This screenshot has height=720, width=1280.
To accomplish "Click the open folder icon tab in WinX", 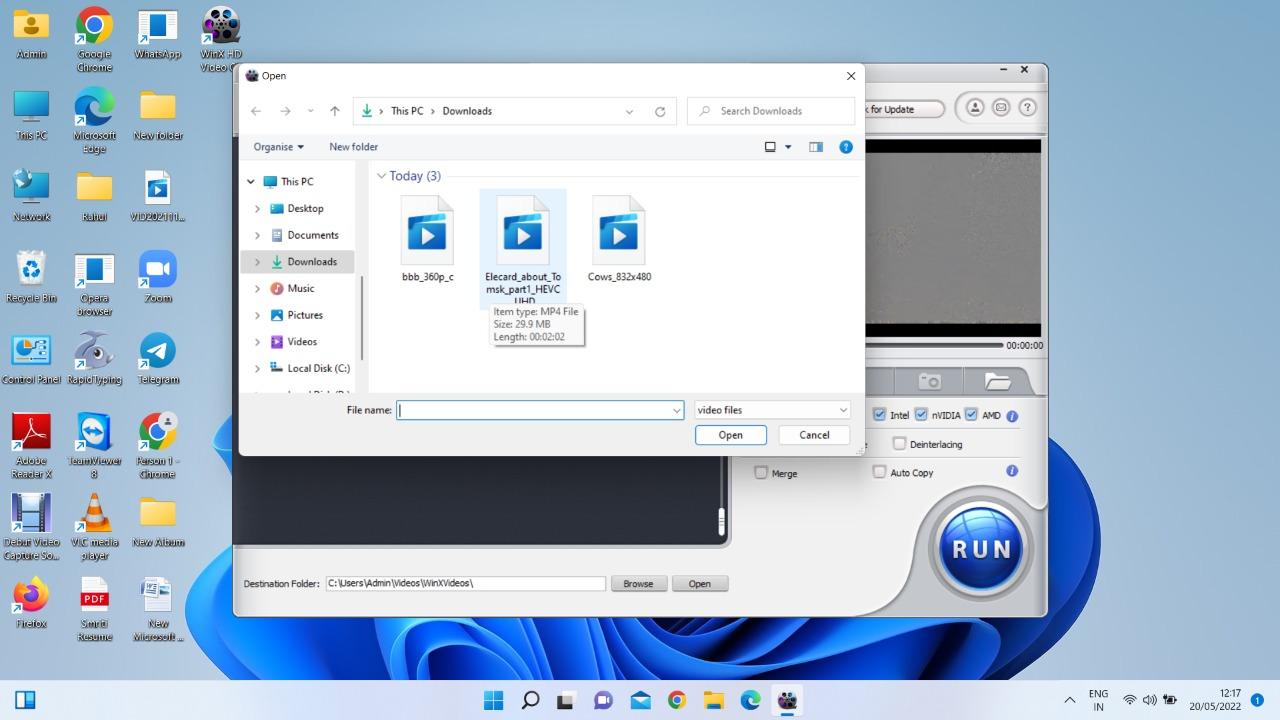I will tap(997, 381).
